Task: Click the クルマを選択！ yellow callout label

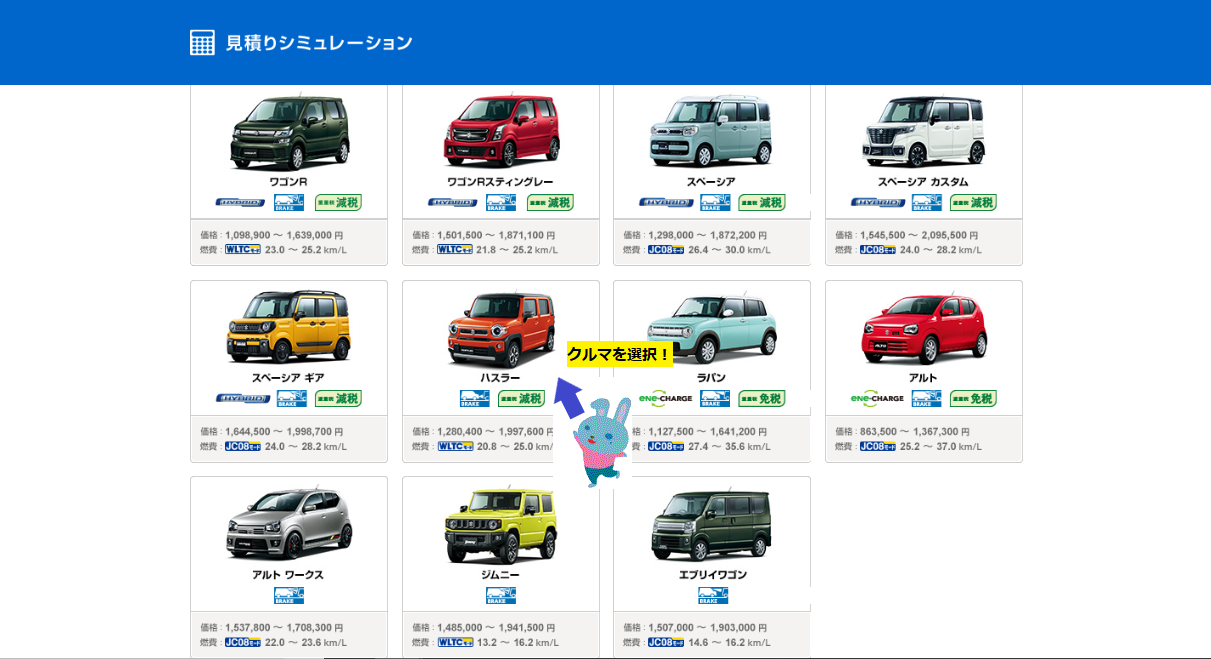Action: [x=619, y=354]
